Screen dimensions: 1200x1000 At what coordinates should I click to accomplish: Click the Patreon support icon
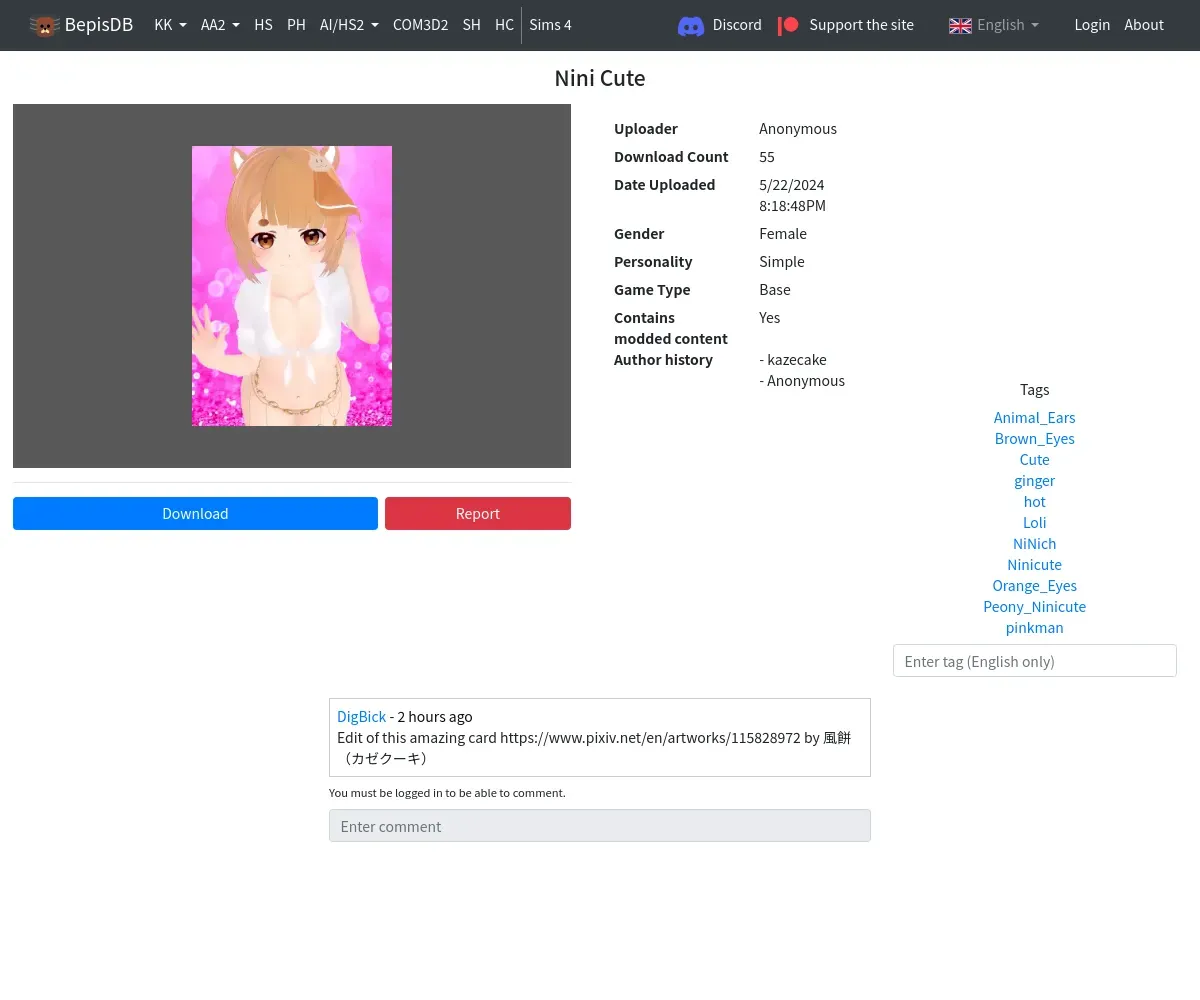(788, 25)
